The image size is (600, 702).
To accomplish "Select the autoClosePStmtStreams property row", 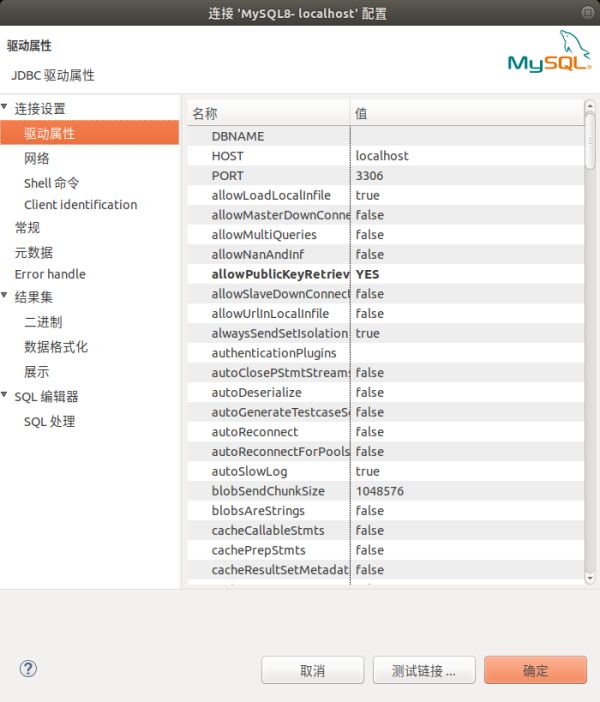I will point(386,372).
